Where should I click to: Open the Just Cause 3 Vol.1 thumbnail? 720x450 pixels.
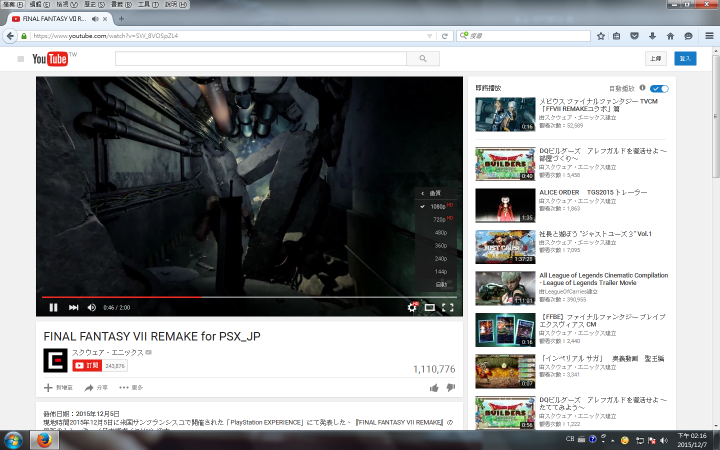click(x=505, y=247)
